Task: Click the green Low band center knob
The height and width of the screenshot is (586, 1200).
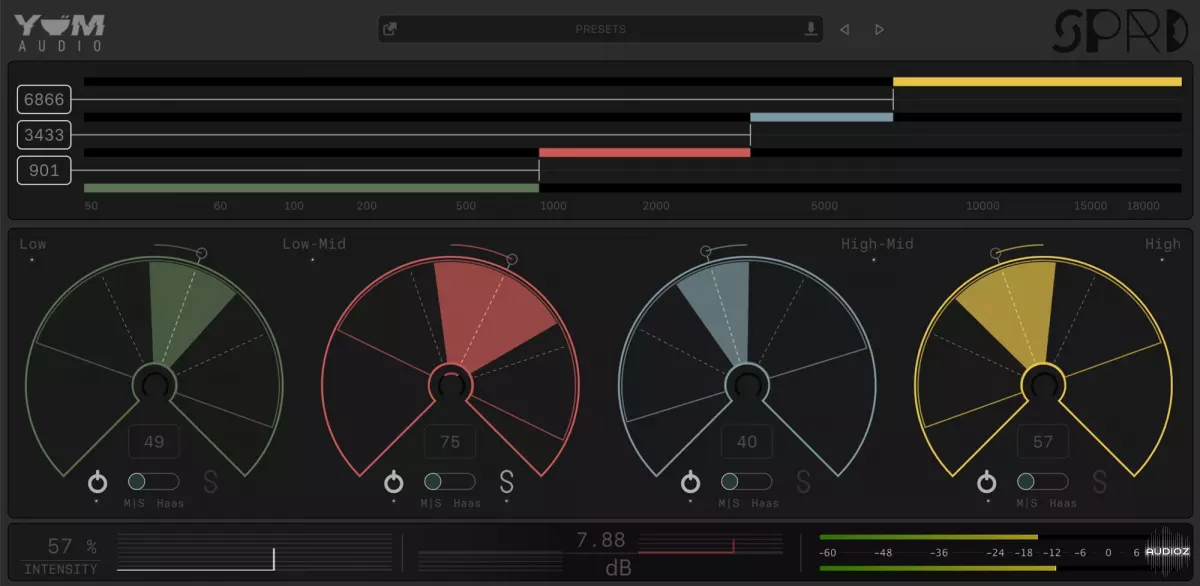Action: point(154,385)
